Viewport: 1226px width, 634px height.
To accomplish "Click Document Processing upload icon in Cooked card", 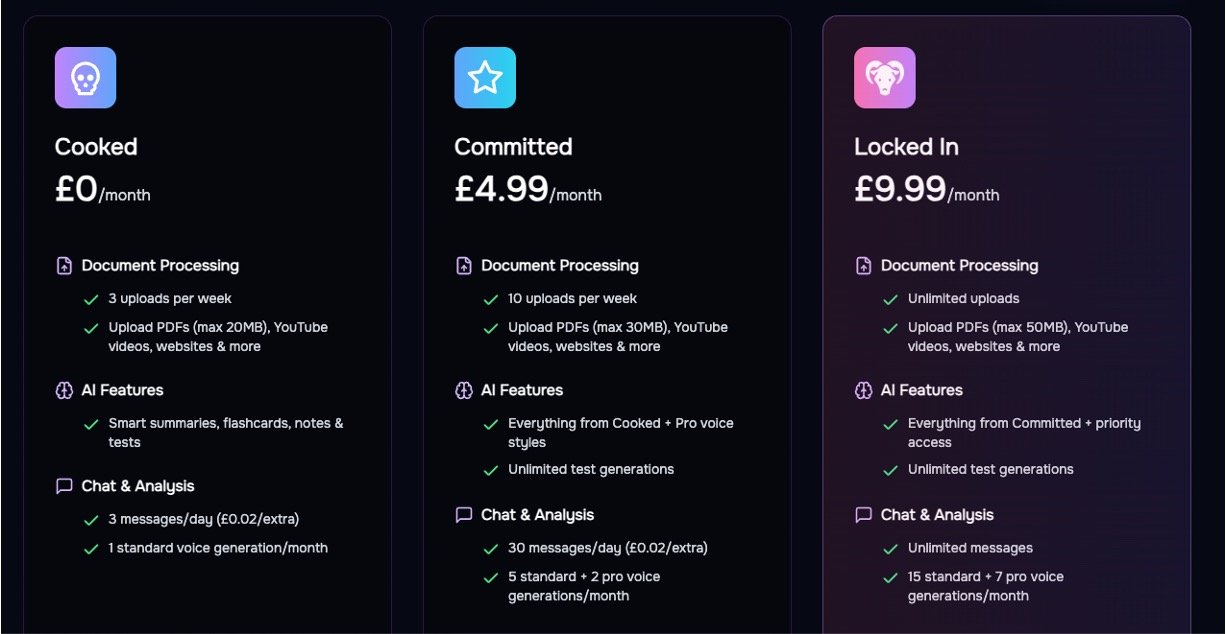I will [x=64, y=266].
